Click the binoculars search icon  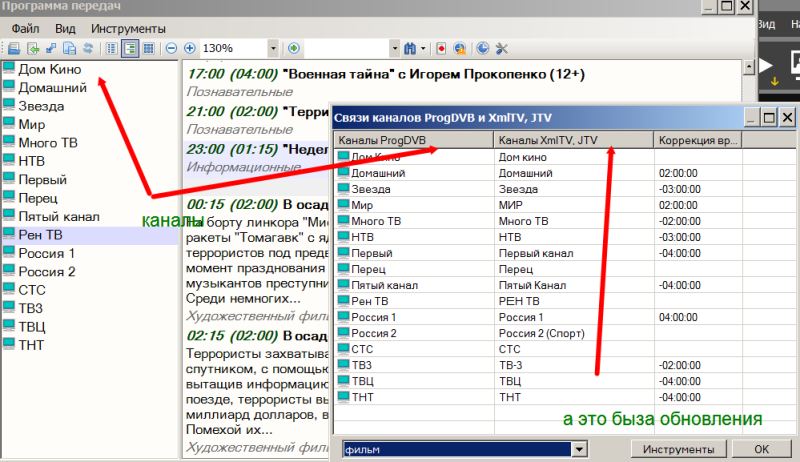(x=410, y=48)
